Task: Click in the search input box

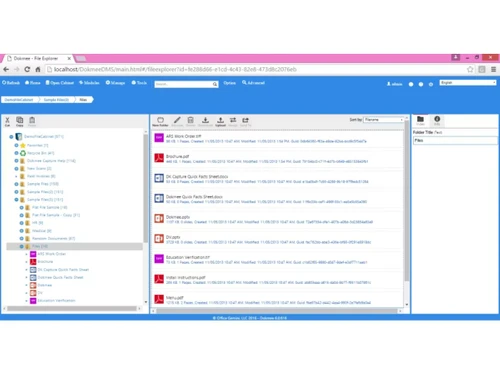Action: (183, 84)
